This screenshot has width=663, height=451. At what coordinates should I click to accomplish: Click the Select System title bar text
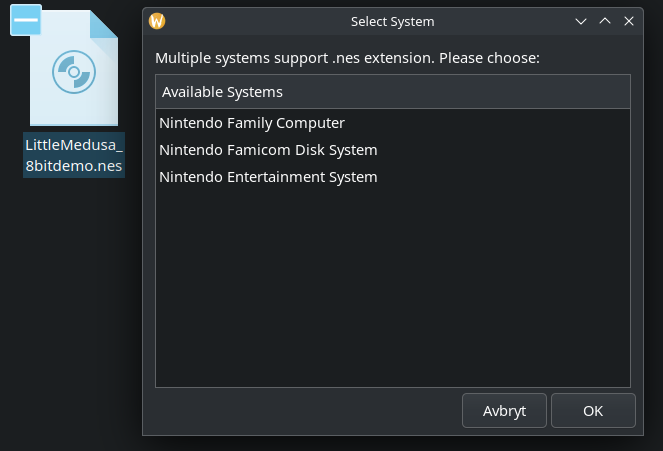coord(392,21)
